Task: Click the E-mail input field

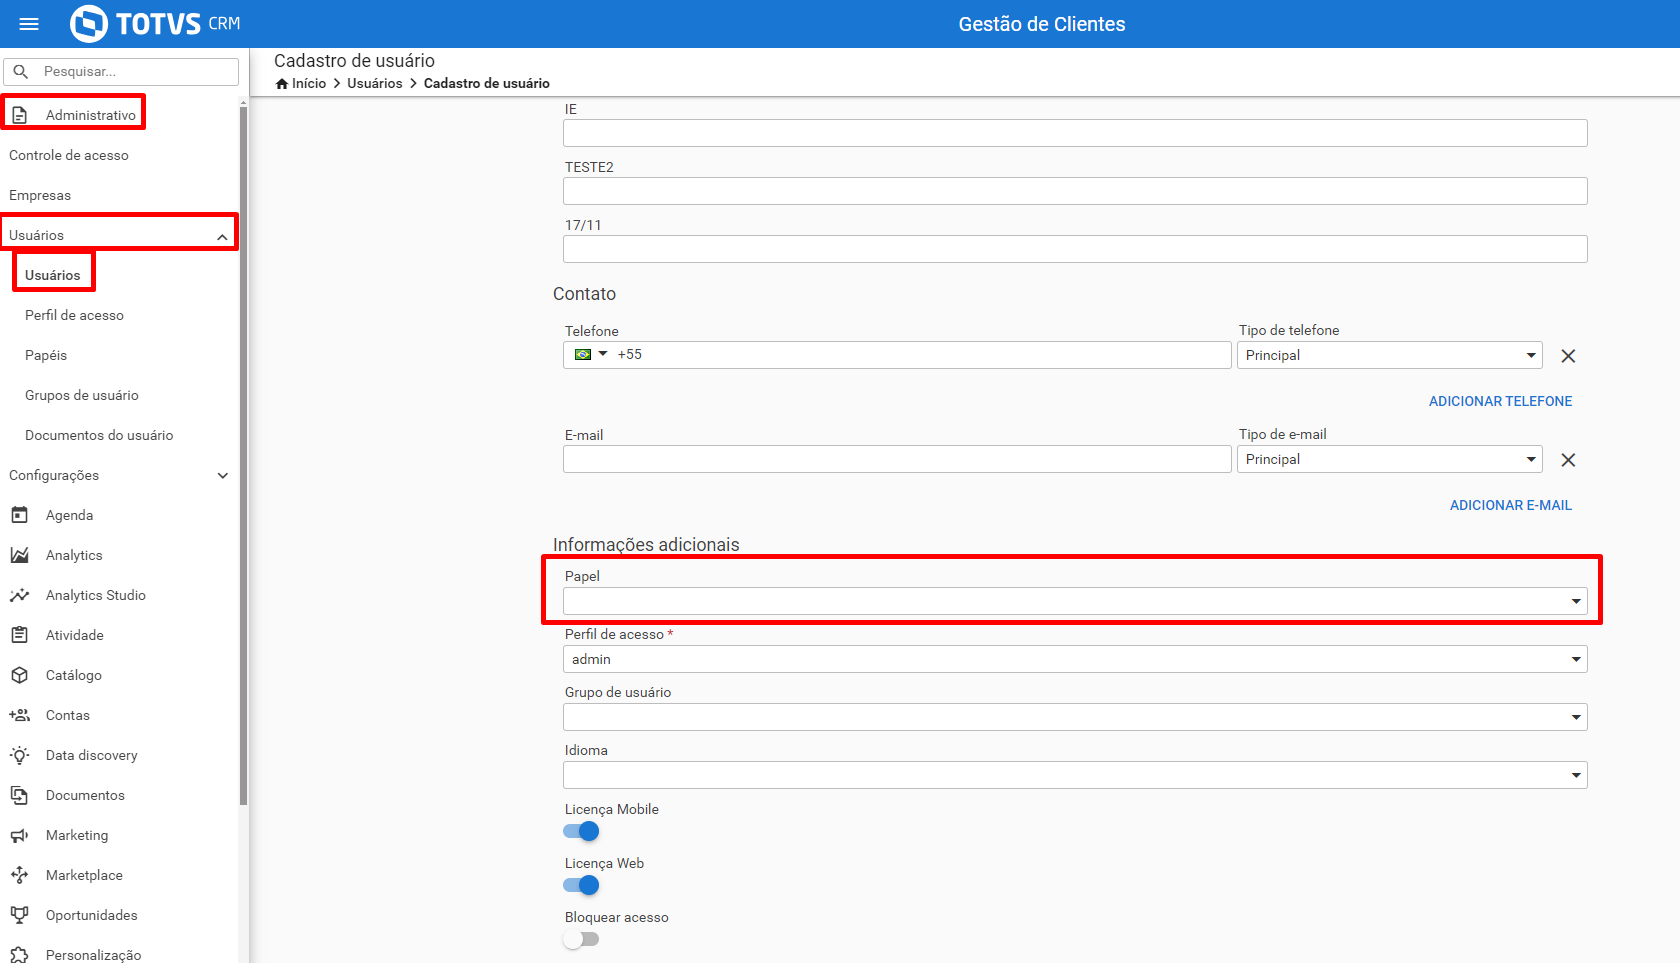Action: click(x=897, y=459)
